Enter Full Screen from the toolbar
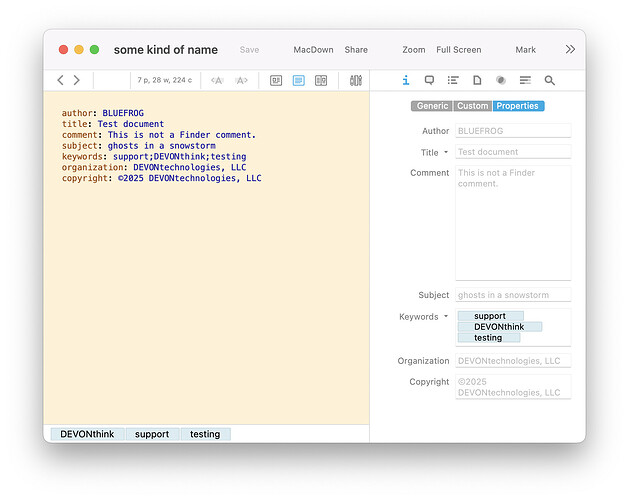 pyautogui.click(x=459, y=50)
